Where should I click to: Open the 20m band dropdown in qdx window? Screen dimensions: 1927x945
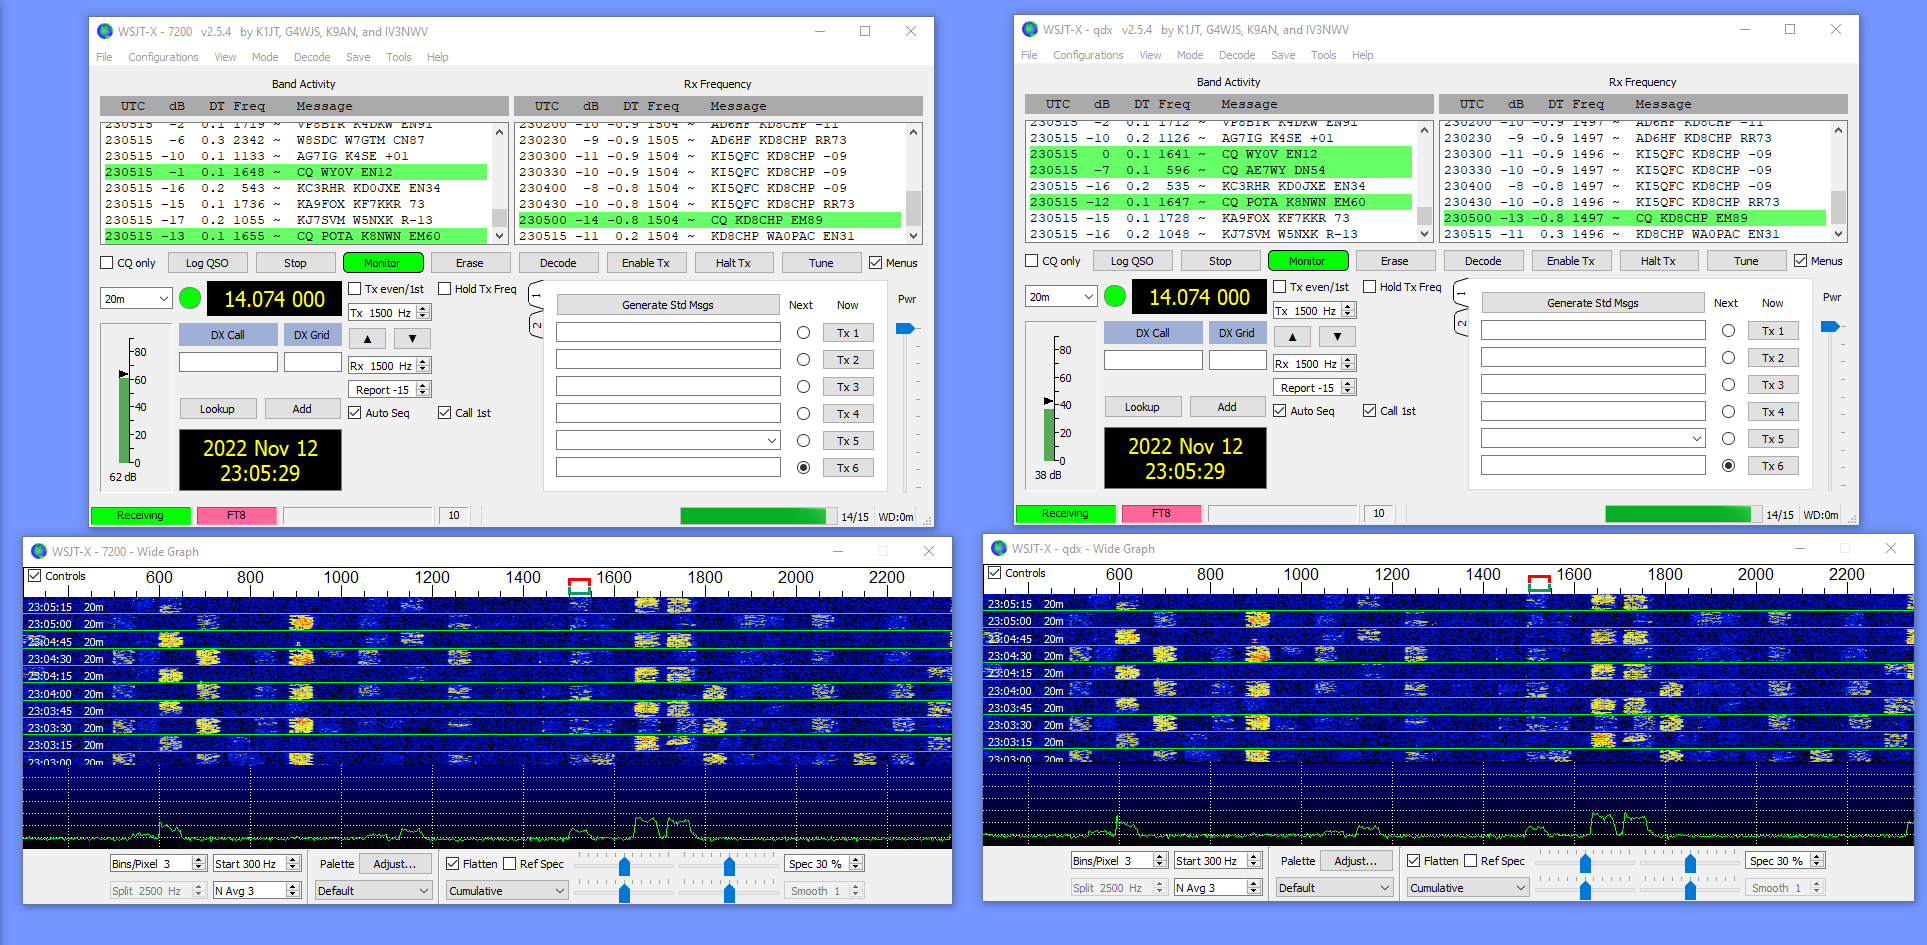(1061, 297)
